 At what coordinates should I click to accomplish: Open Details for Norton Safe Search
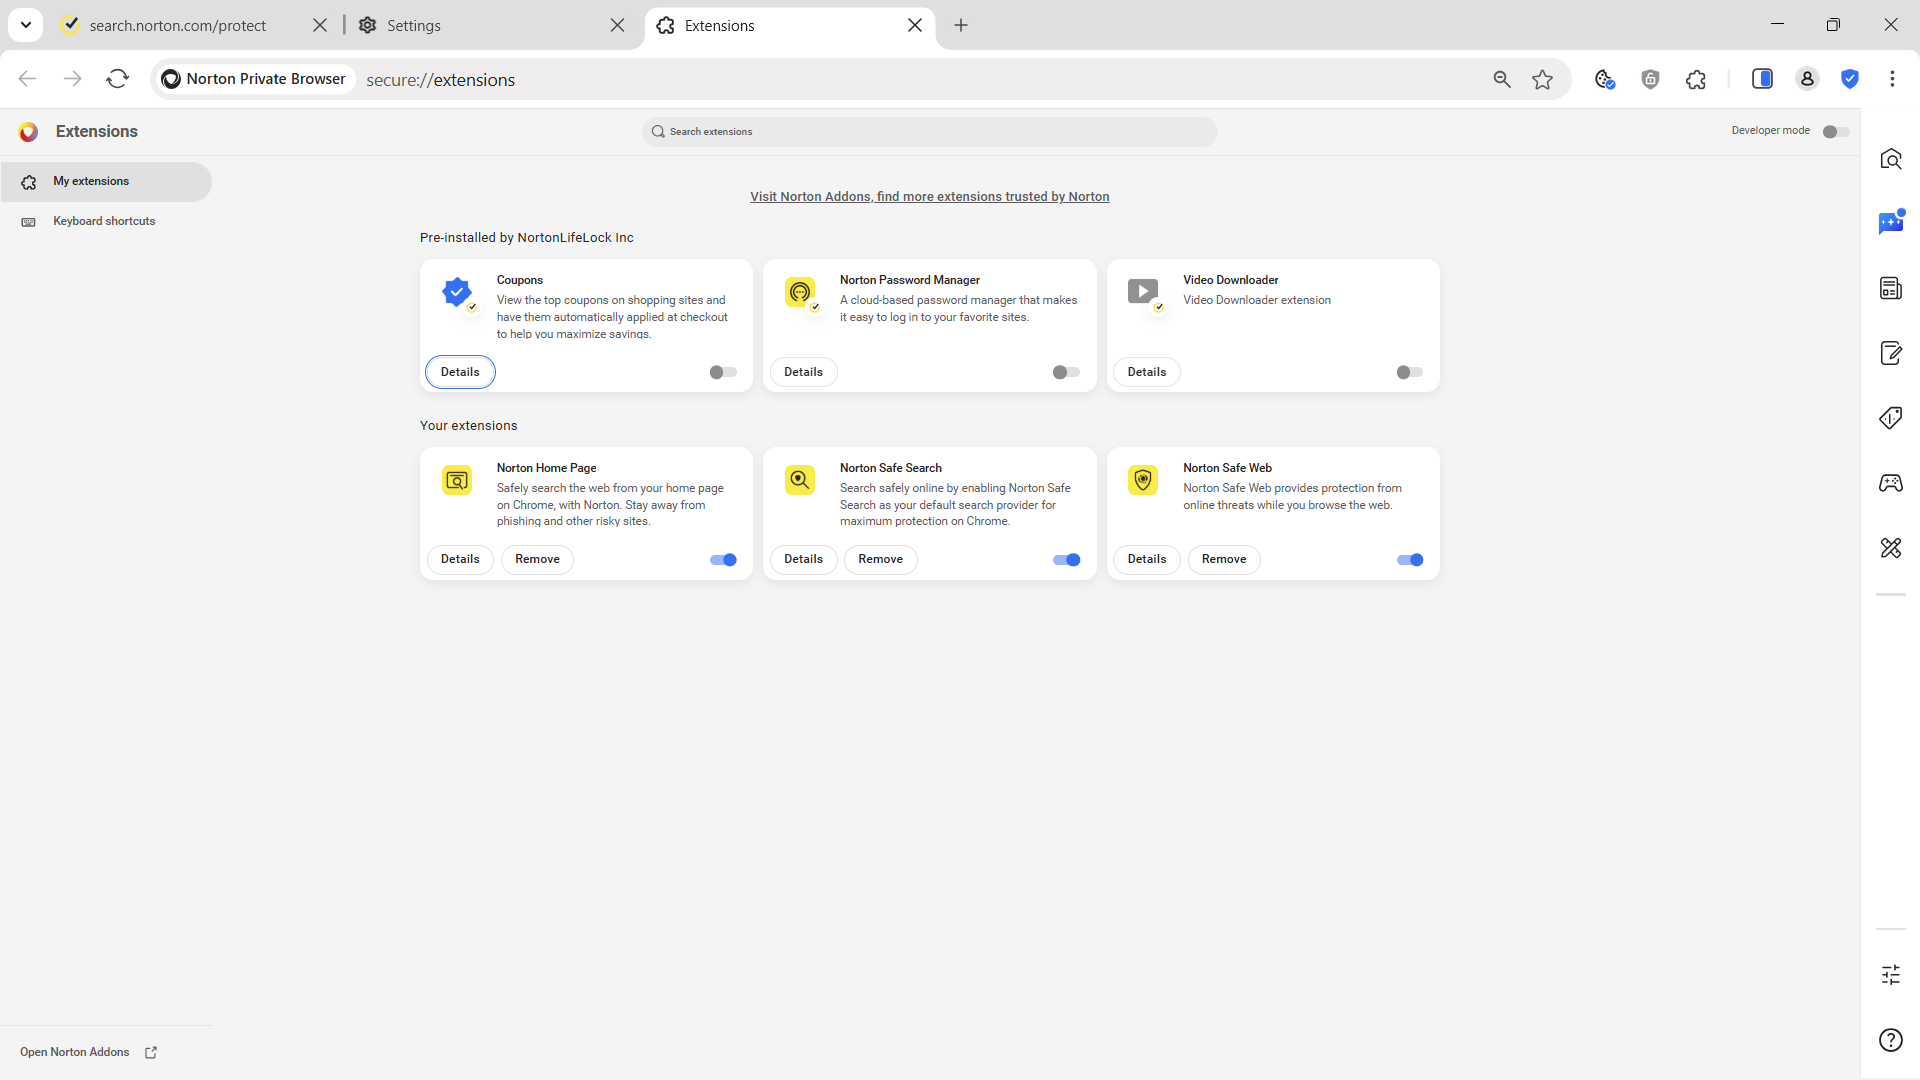coord(803,560)
